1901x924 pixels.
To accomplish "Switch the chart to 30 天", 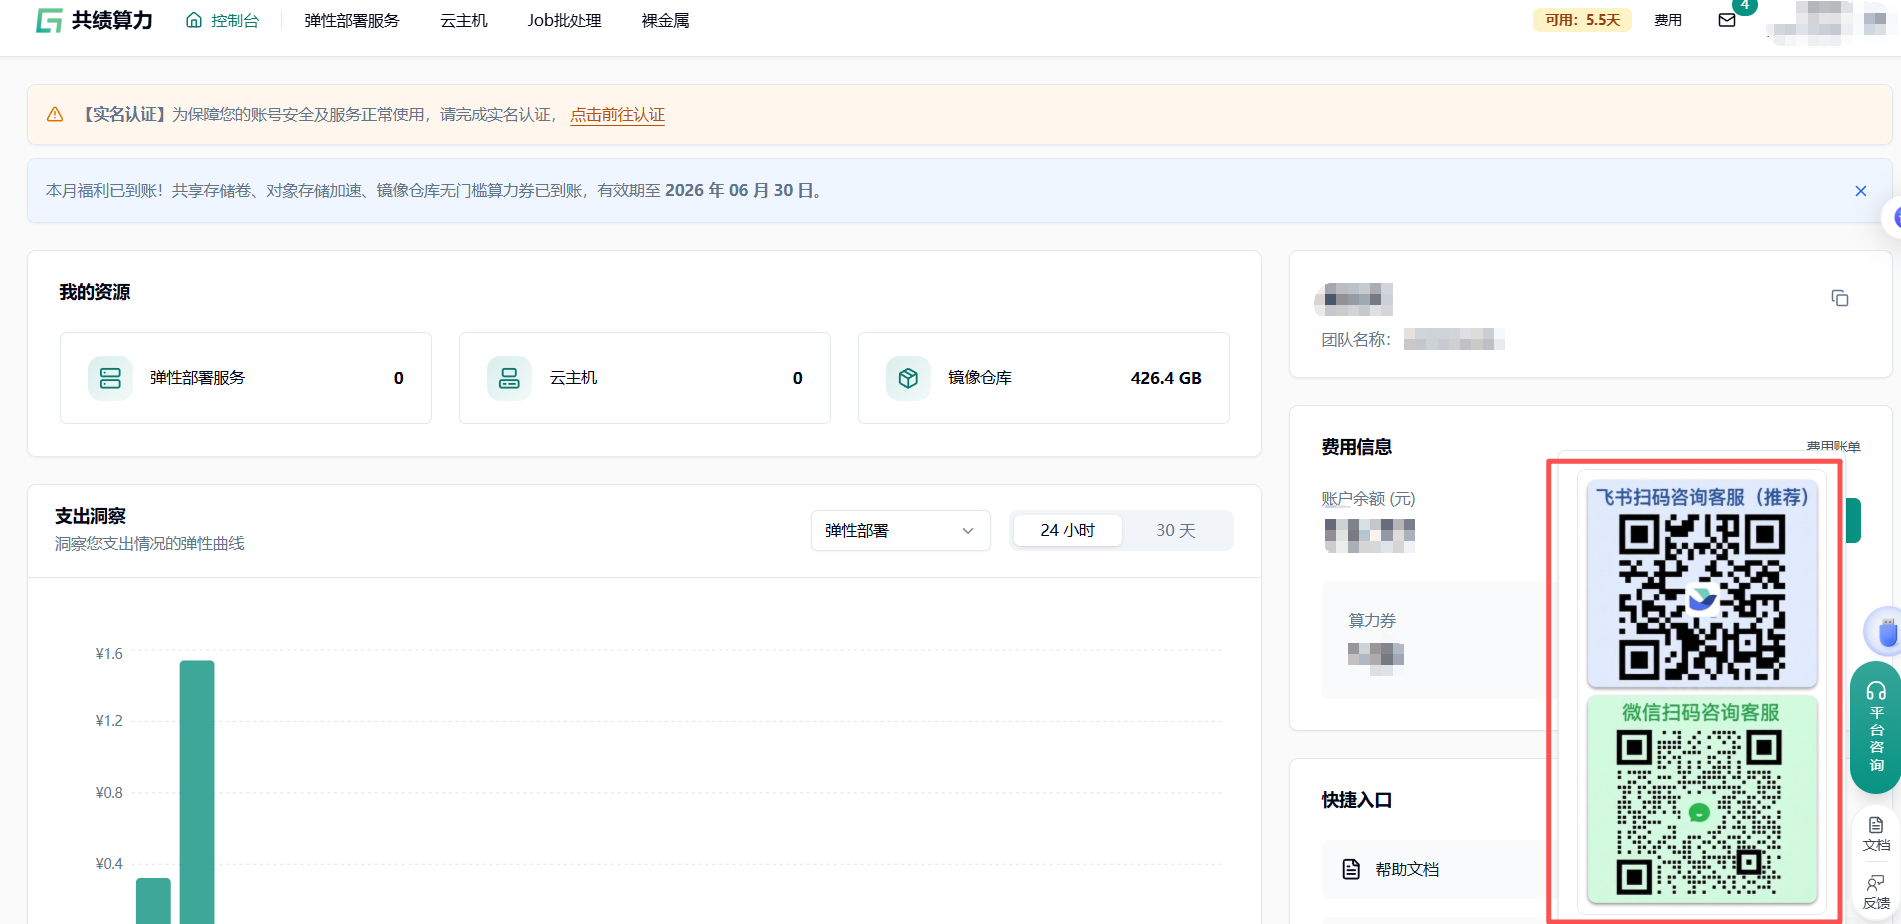I will click(1176, 531).
